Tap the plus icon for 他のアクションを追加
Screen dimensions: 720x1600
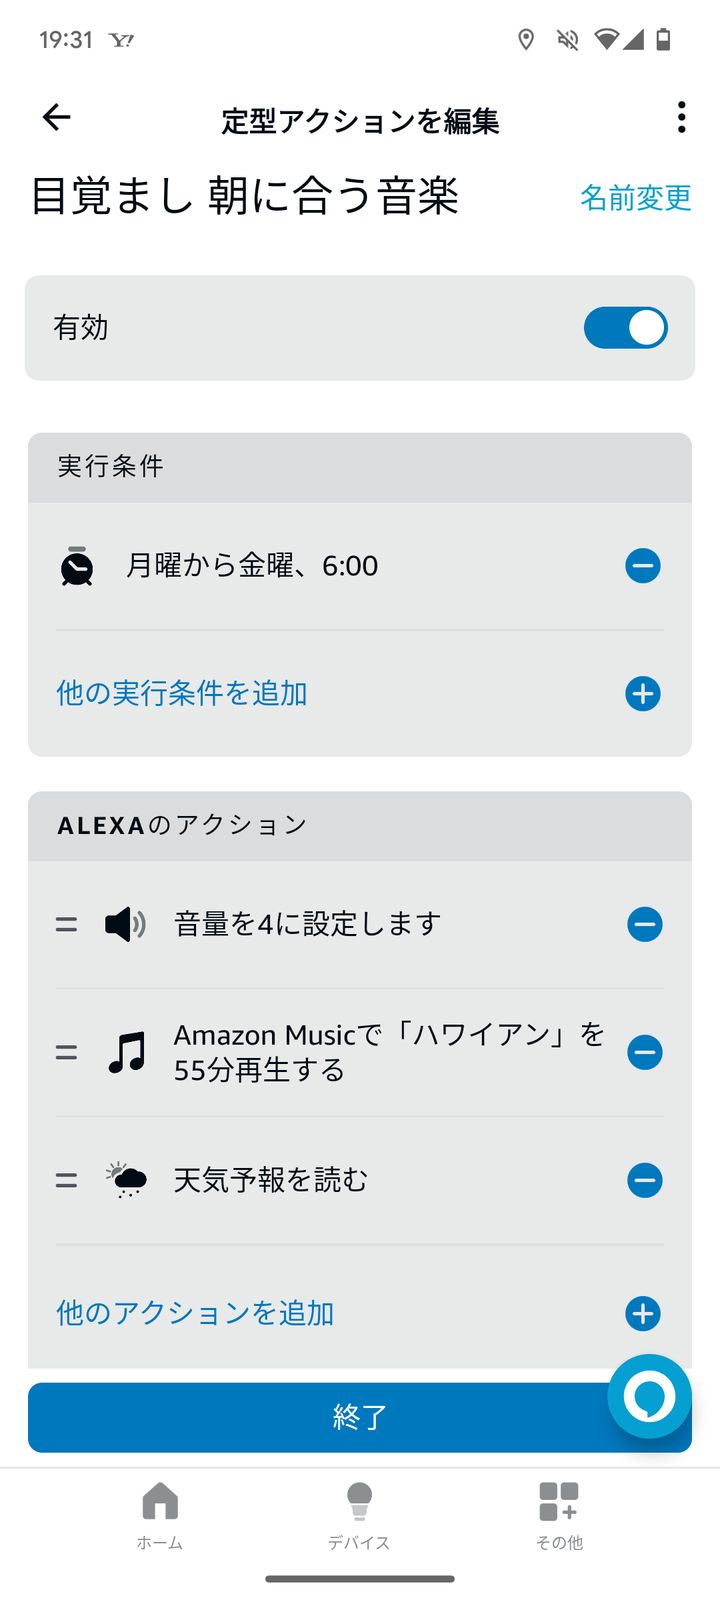click(x=643, y=1313)
